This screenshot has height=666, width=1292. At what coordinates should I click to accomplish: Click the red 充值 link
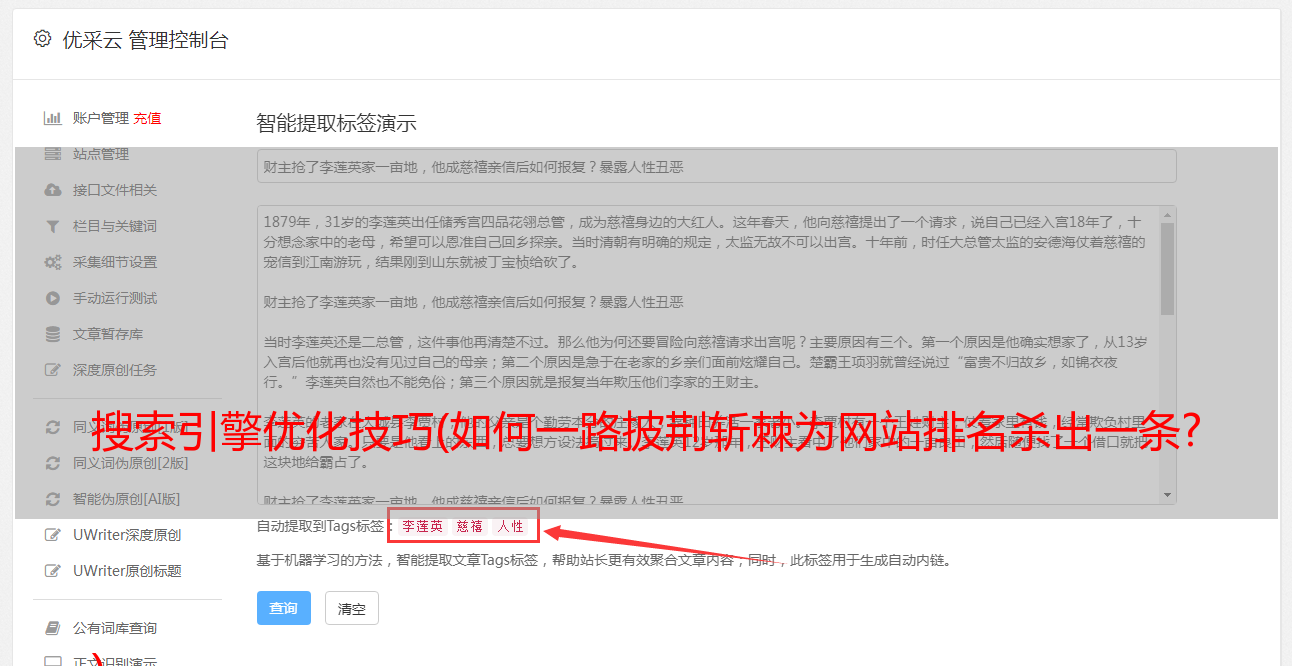[x=147, y=118]
